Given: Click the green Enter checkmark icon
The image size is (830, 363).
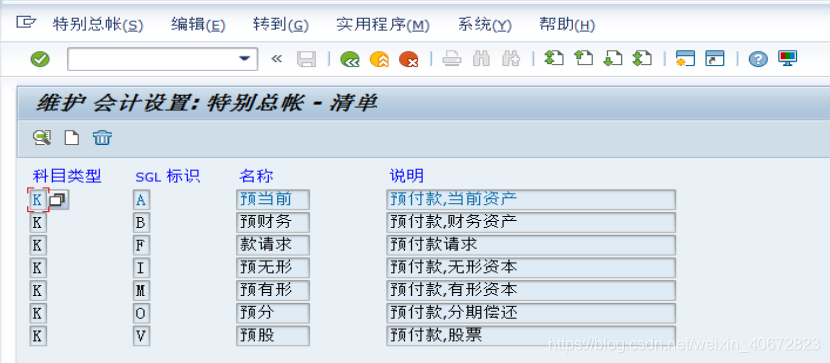Looking at the screenshot, I should pyautogui.click(x=40, y=59).
